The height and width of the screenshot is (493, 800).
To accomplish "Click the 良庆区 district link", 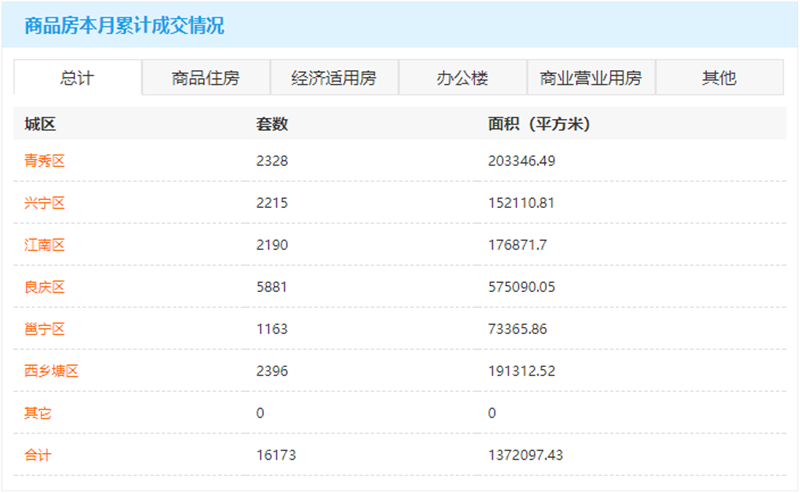I will 45,287.
